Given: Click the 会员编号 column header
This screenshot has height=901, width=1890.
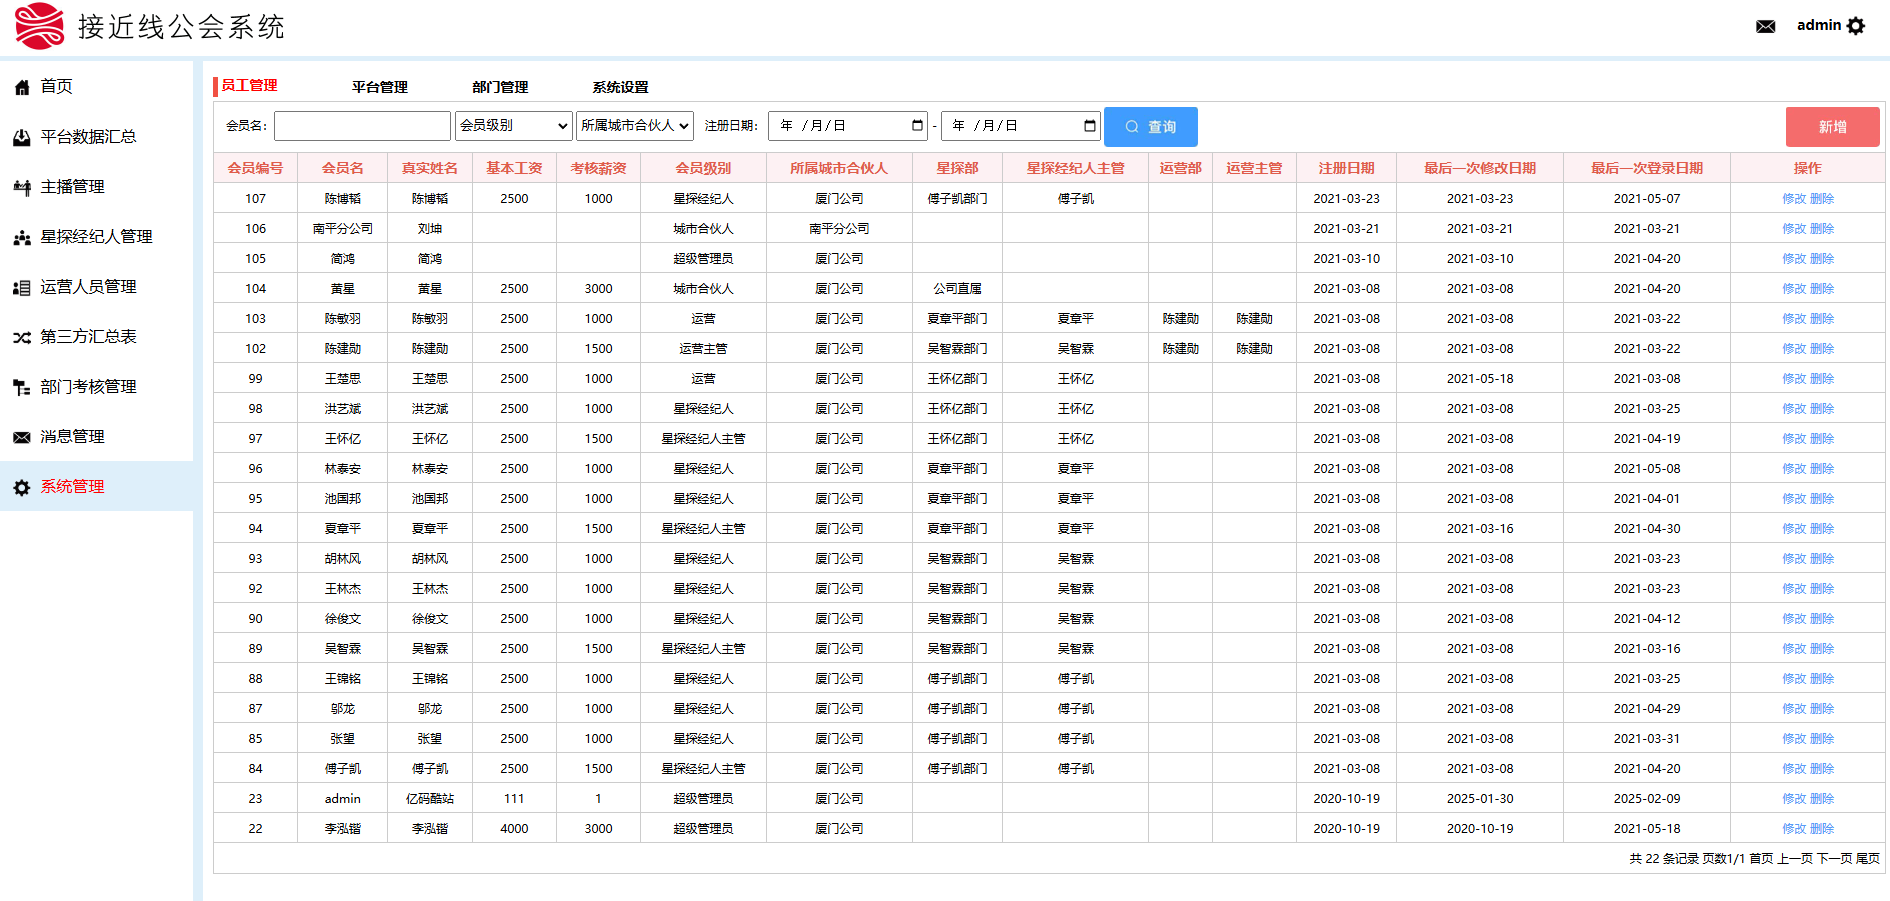Looking at the screenshot, I should pos(255,168).
